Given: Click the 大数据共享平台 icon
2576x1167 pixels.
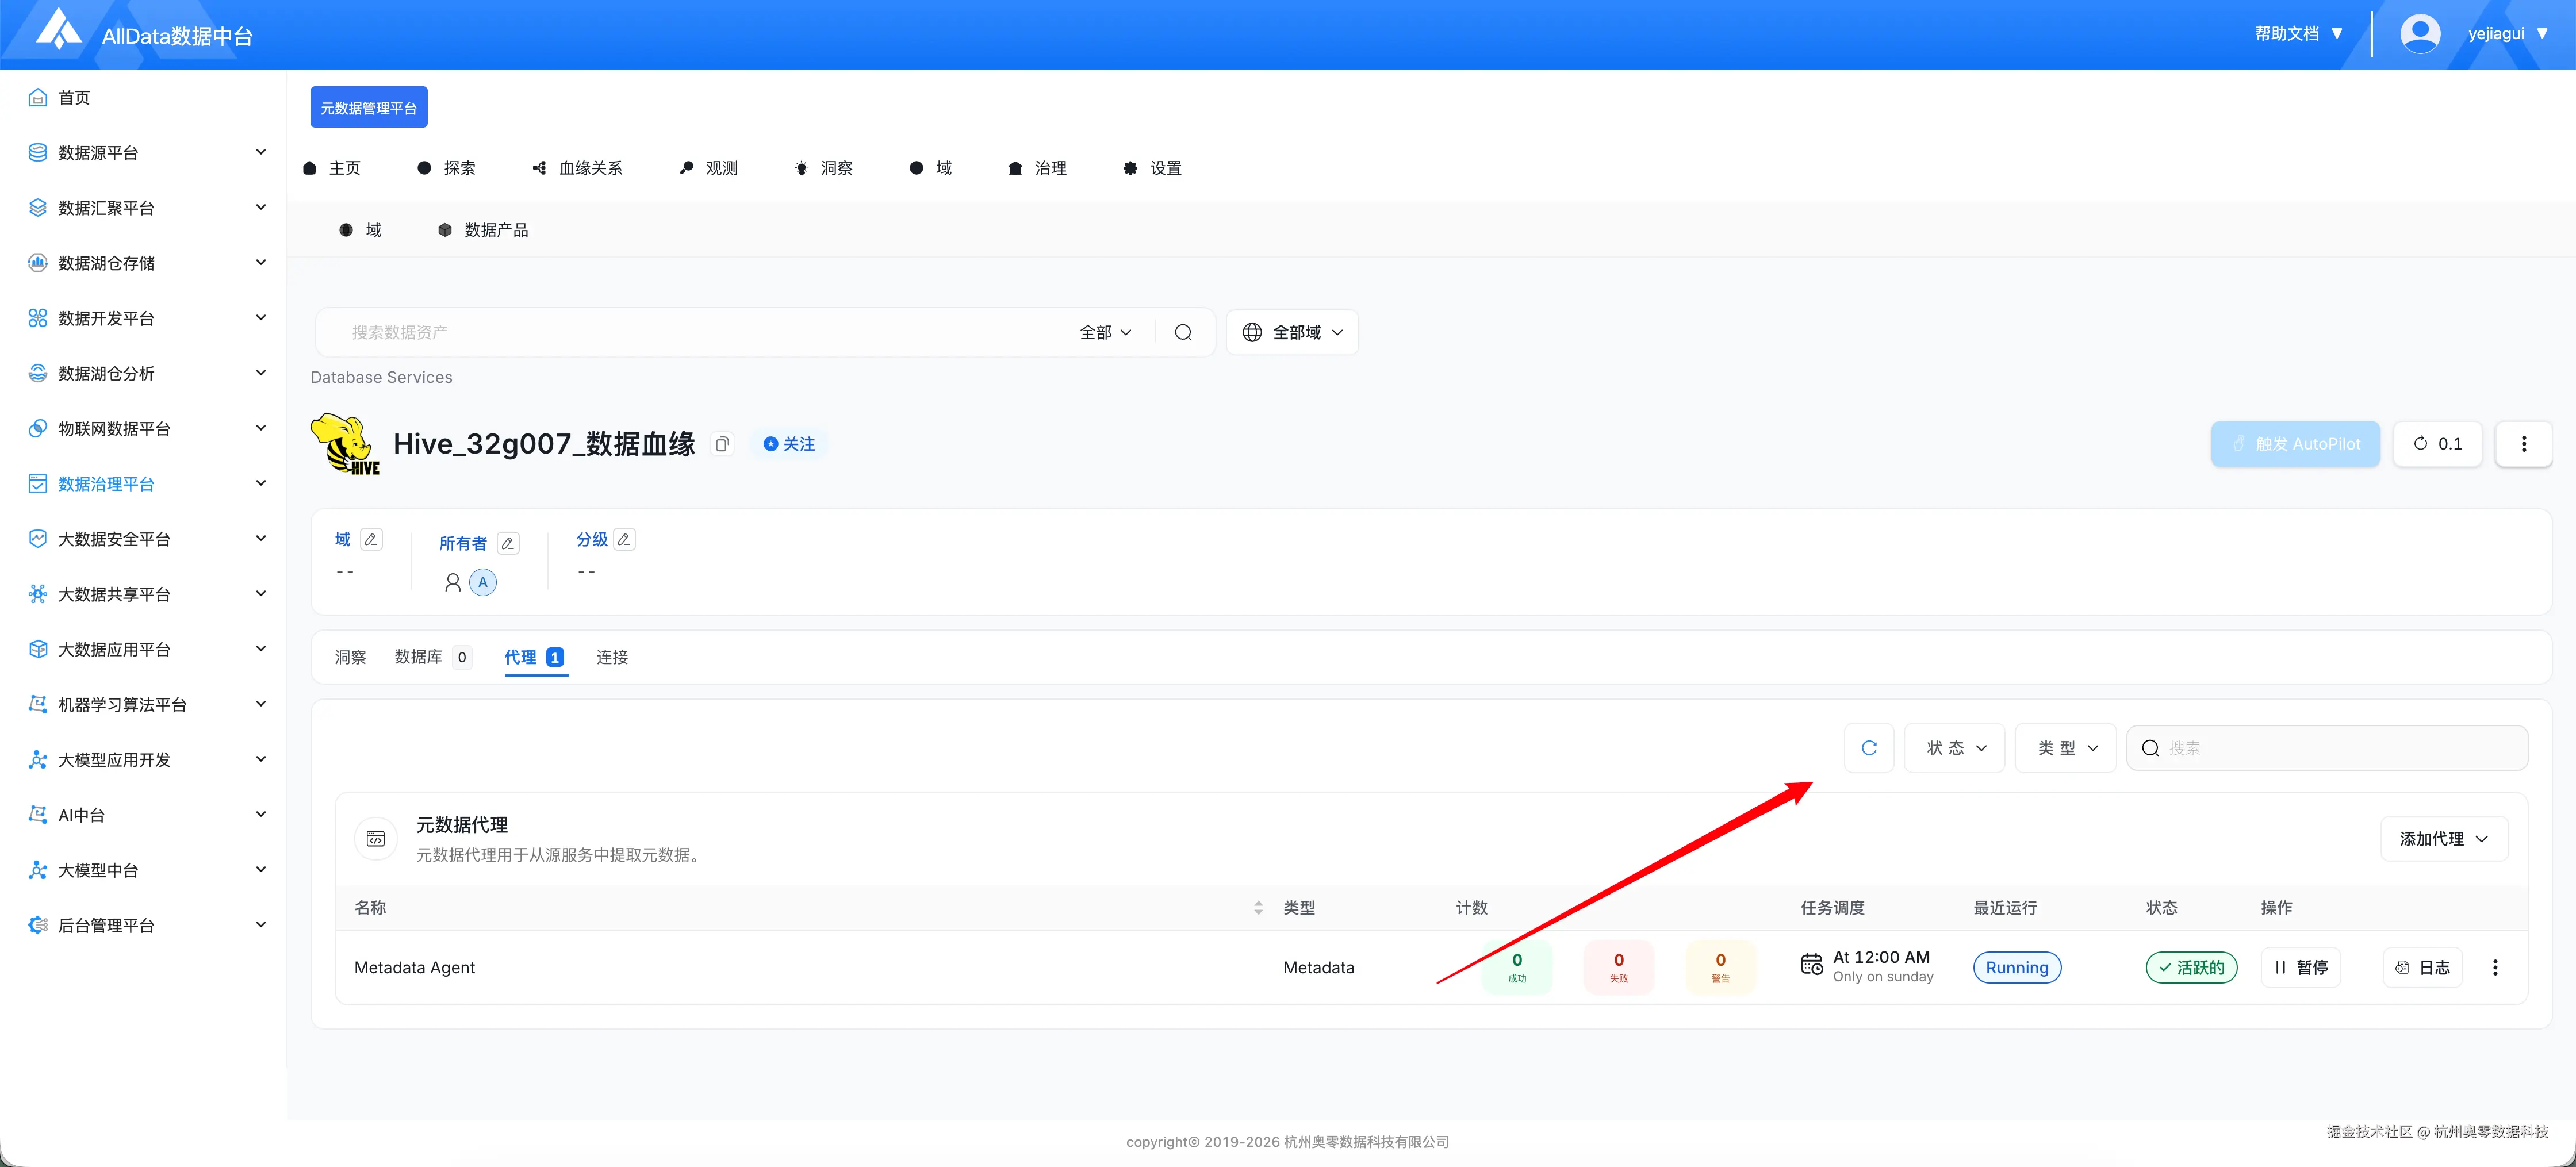Looking at the screenshot, I should [x=38, y=594].
